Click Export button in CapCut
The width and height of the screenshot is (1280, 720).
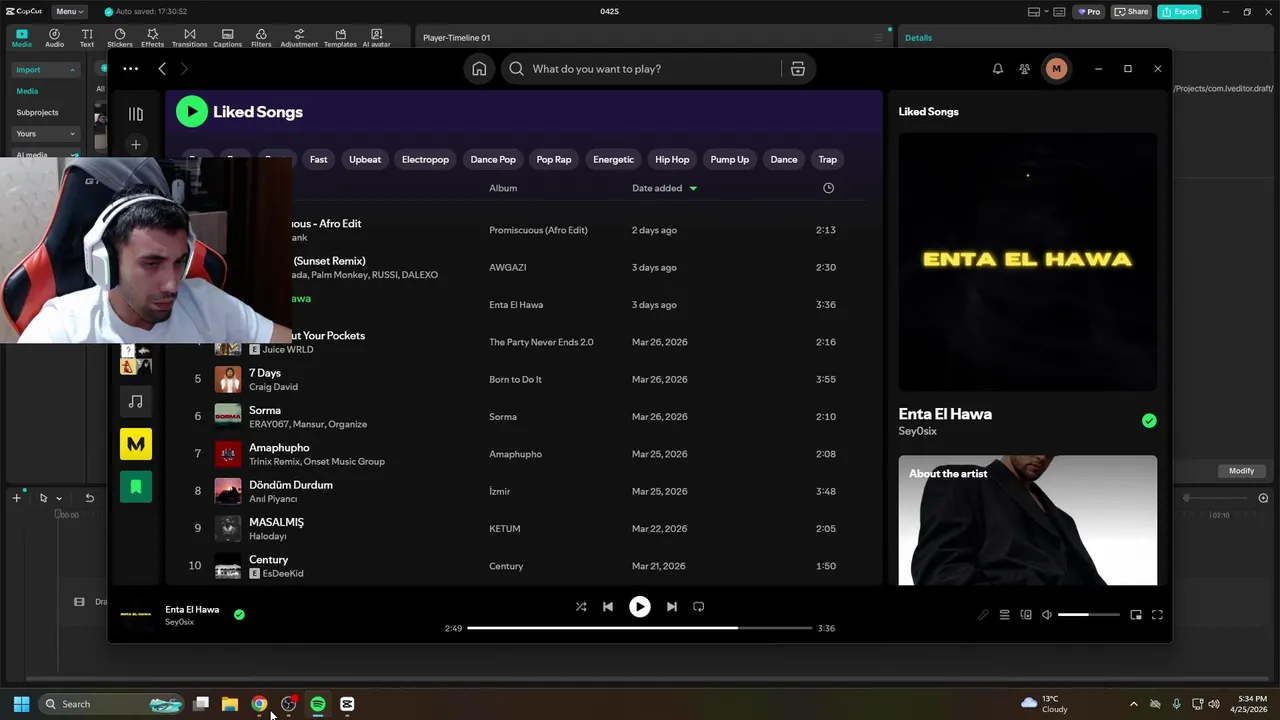(1179, 12)
